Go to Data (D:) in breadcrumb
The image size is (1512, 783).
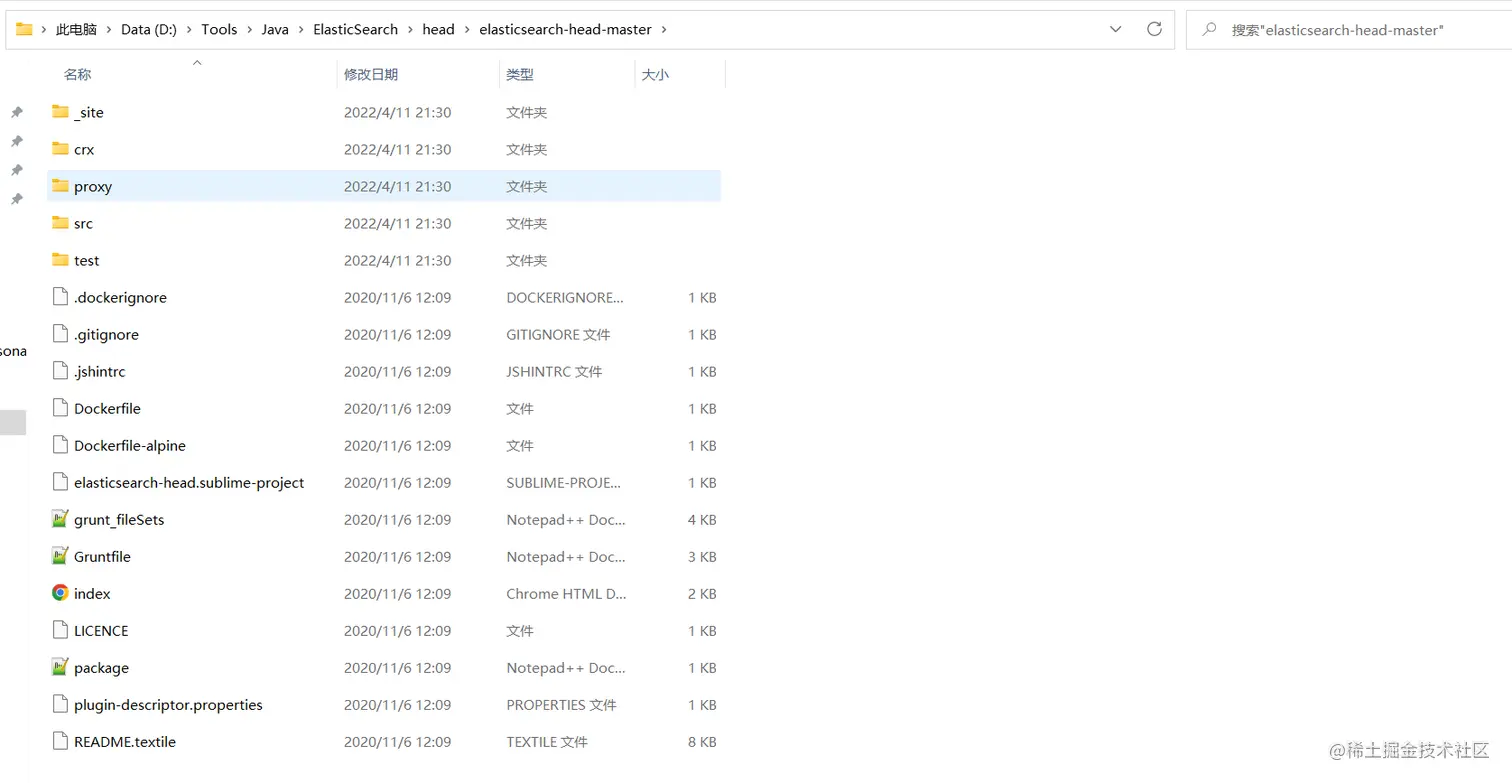pos(149,29)
